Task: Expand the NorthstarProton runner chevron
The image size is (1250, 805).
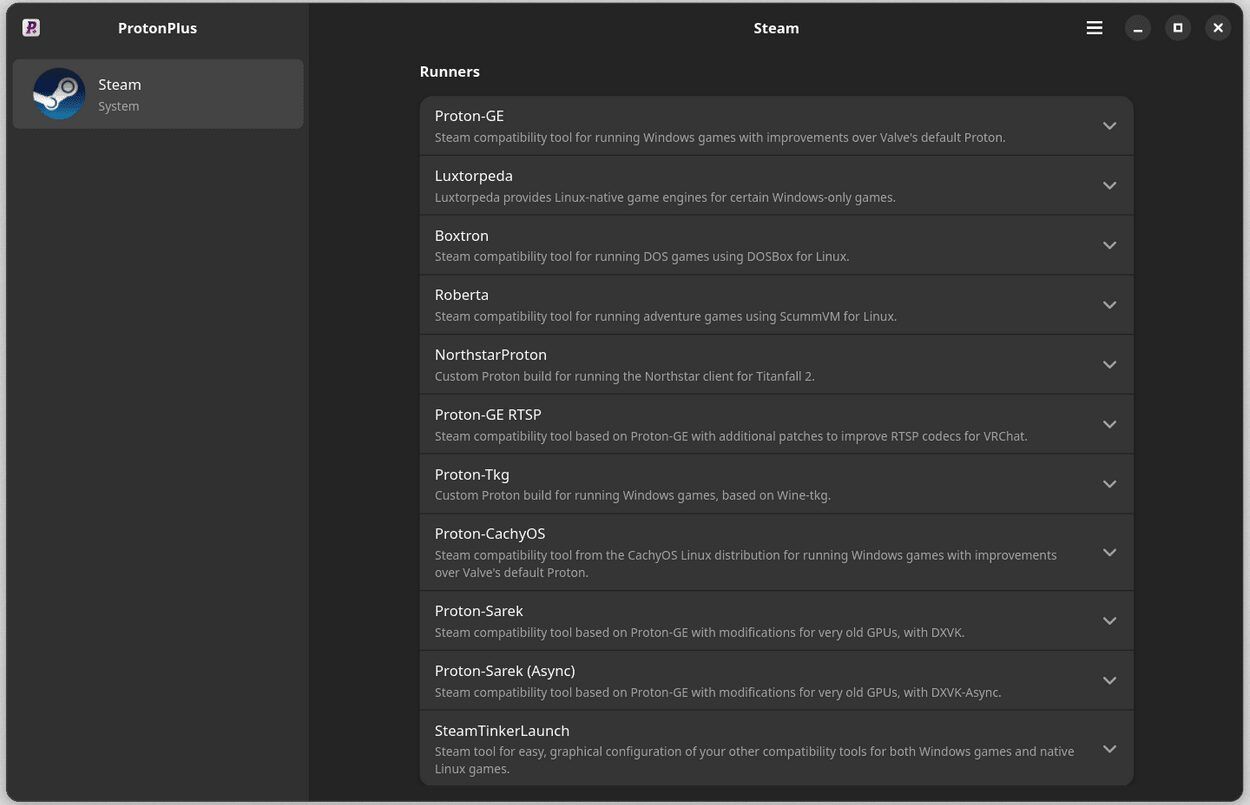Action: [x=1109, y=365]
